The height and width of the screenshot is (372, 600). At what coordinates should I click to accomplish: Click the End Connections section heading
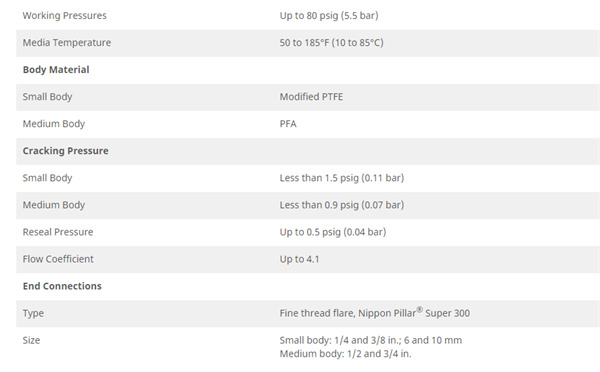62,286
